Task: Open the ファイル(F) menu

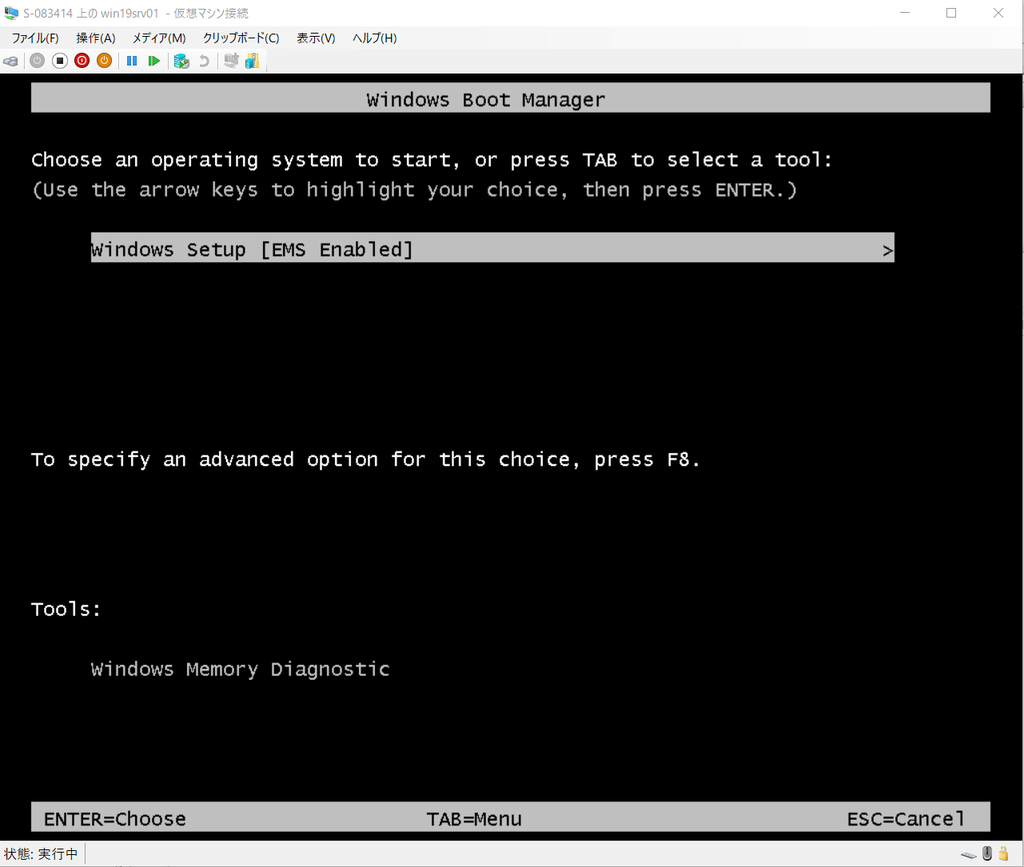Action: (35, 38)
